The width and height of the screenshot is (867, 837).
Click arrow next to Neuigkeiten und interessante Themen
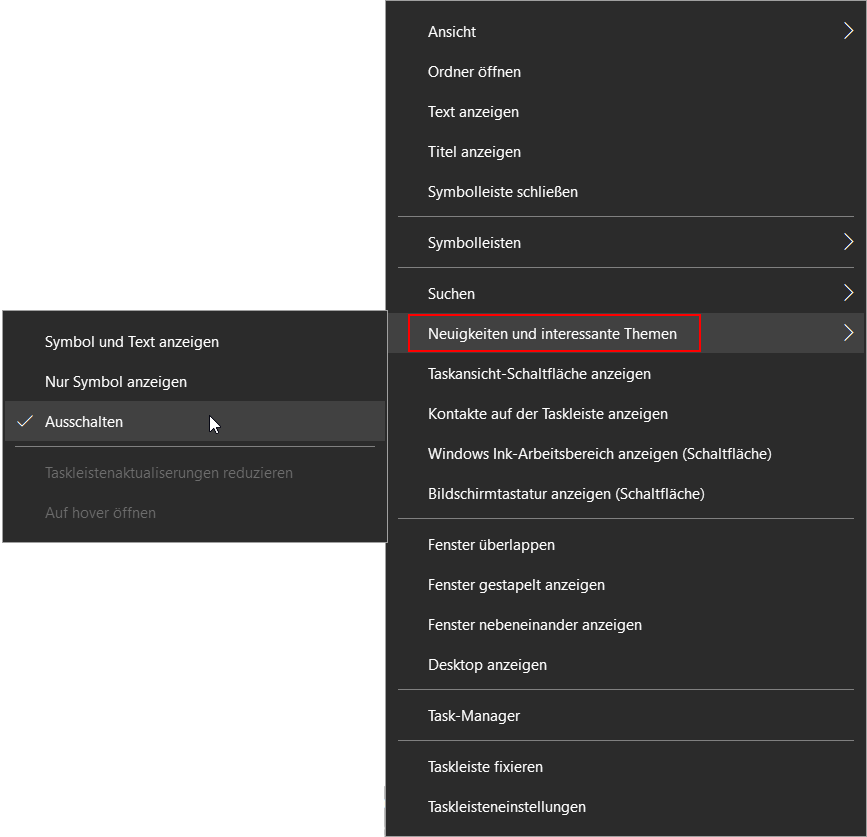pos(847,334)
